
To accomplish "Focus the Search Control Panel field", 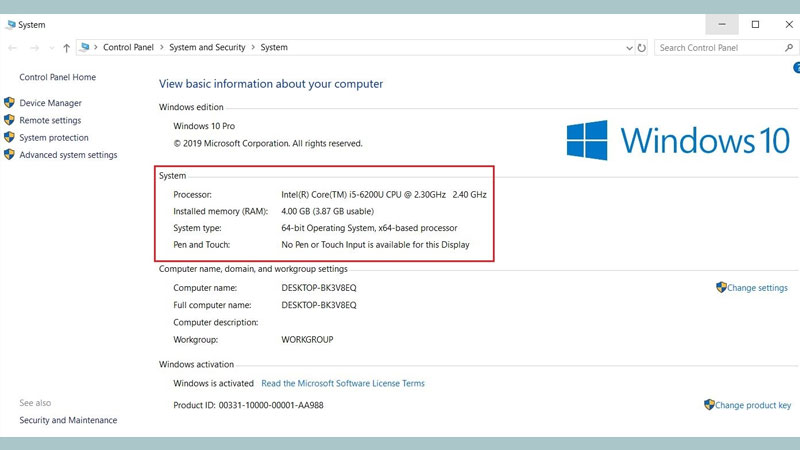I will [715, 47].
